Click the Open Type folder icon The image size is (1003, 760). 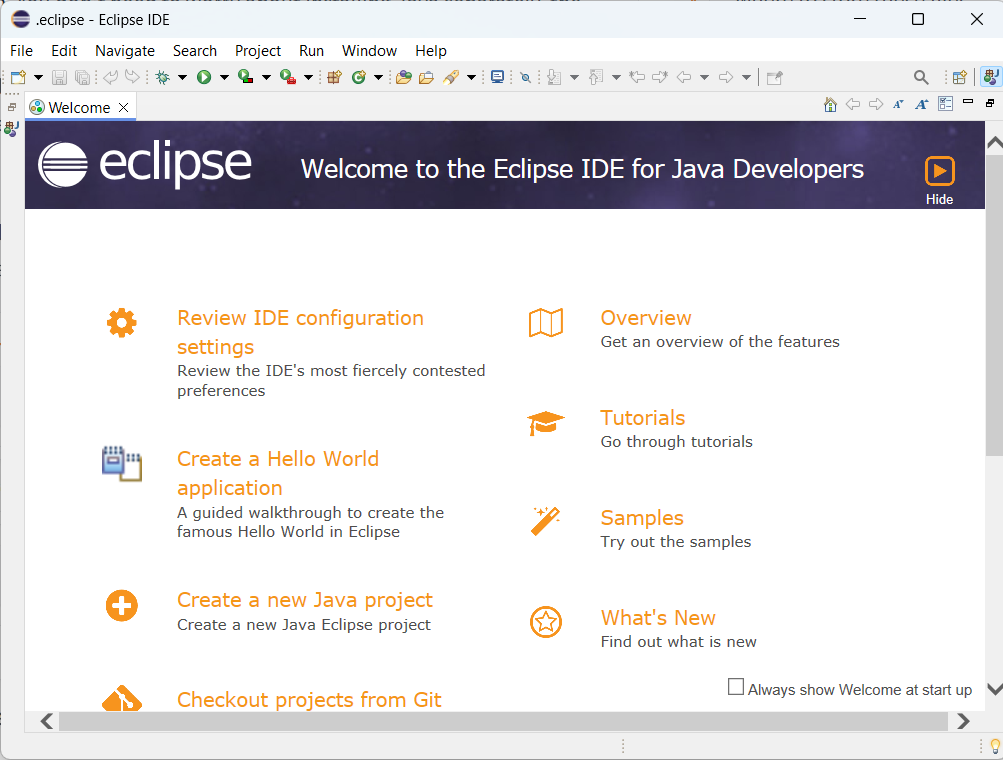[404, 77]
